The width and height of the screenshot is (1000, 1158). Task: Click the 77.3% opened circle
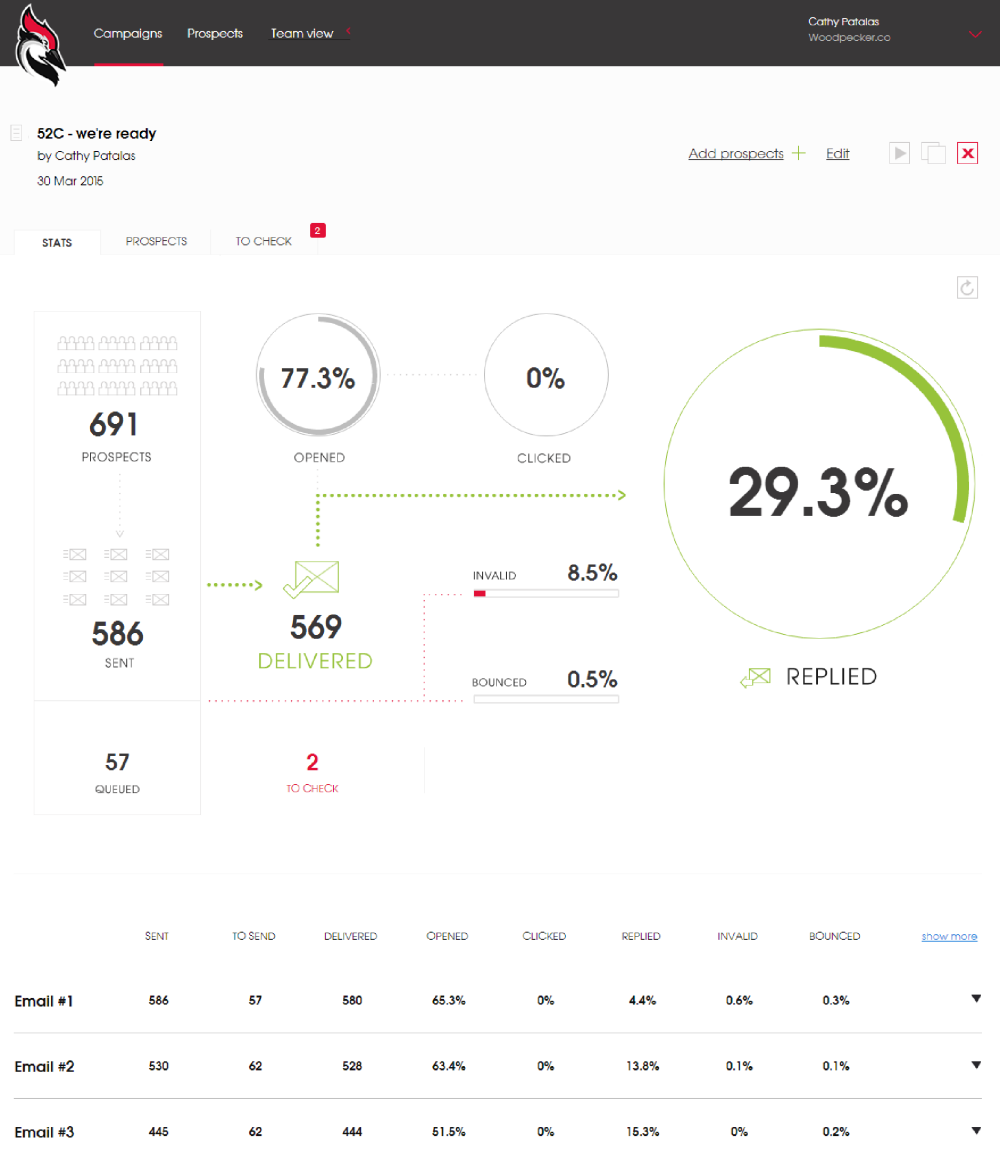pos(318,375)
